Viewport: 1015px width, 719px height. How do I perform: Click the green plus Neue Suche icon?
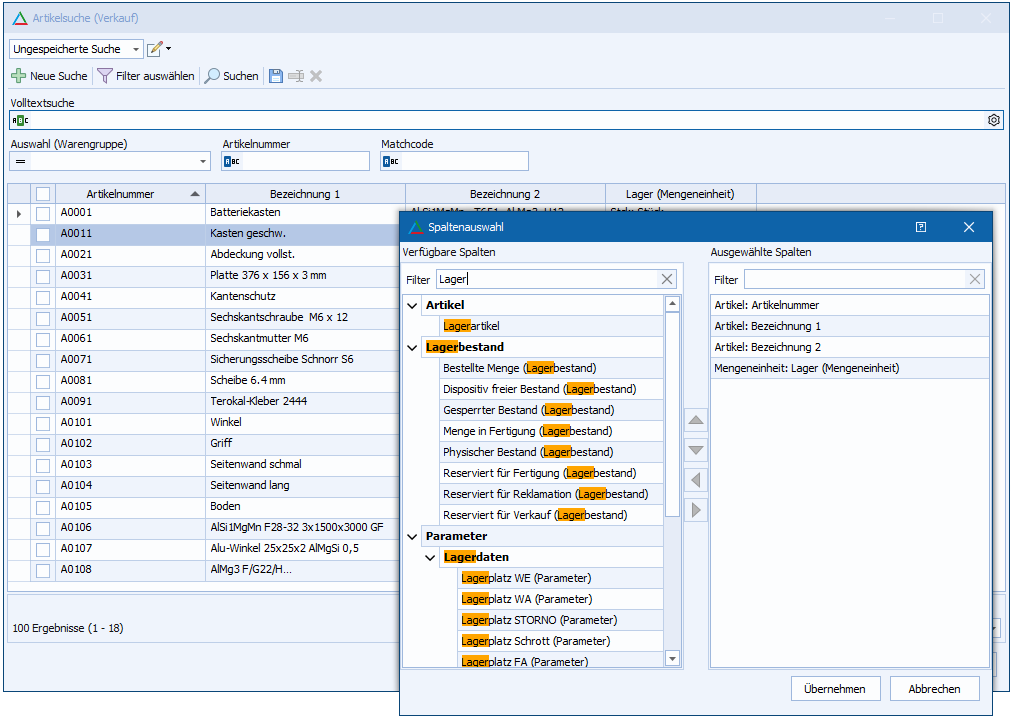point(19,76)
